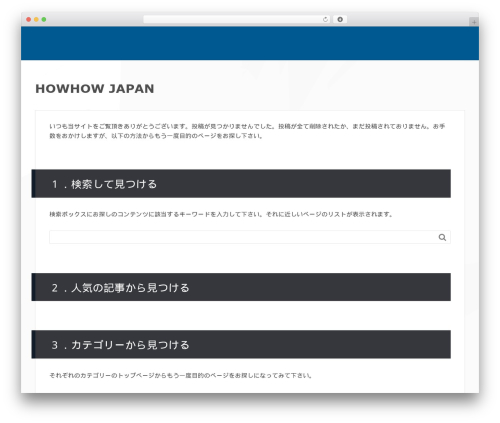Click the yellow minimize window button
Screen dimensions: 500x423
tap(36, 19)
